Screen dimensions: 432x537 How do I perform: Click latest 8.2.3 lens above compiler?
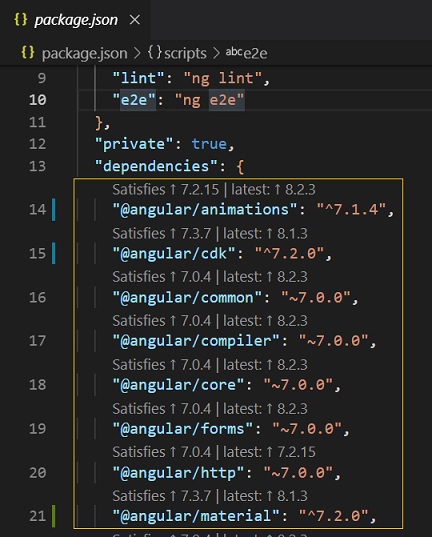(265, 321)
